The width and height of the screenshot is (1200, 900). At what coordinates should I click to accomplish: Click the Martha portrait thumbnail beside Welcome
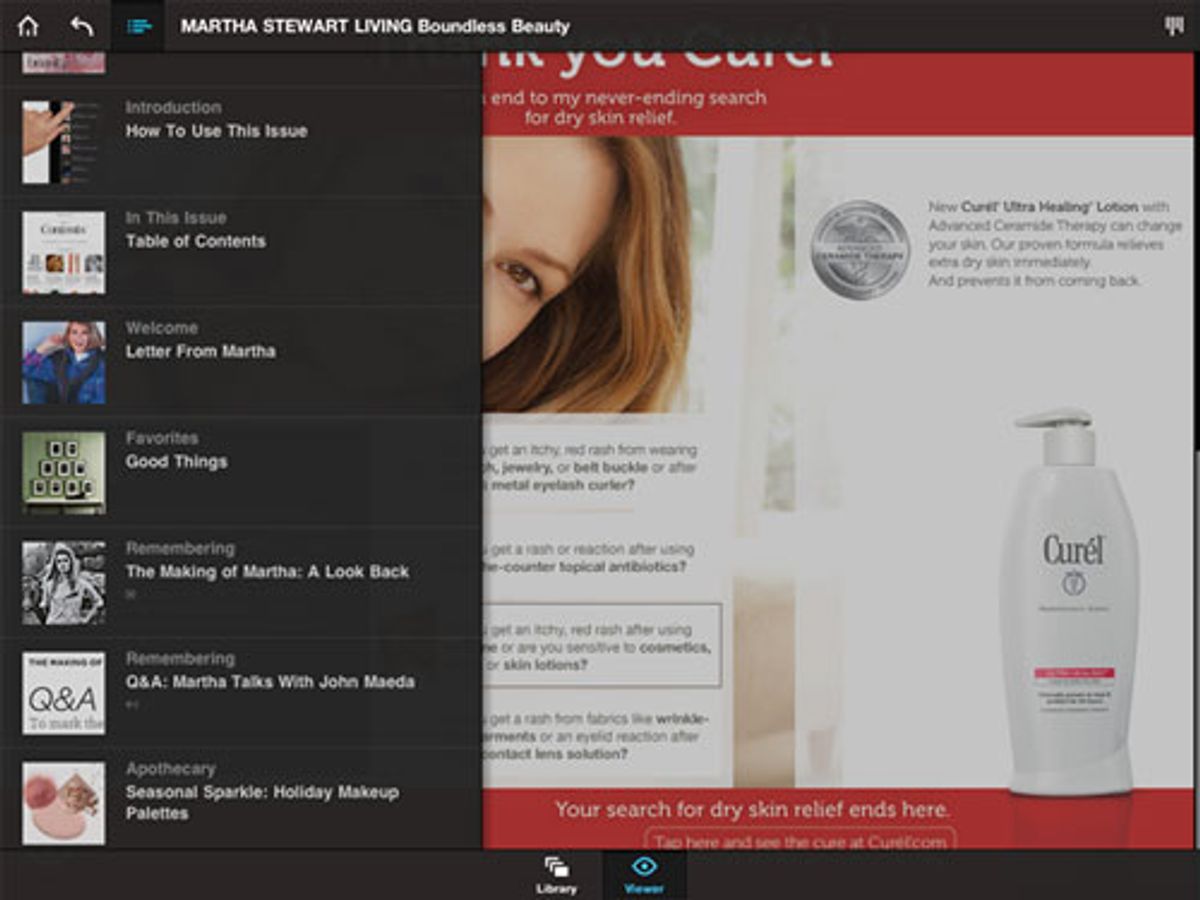[x=62, y=361]
